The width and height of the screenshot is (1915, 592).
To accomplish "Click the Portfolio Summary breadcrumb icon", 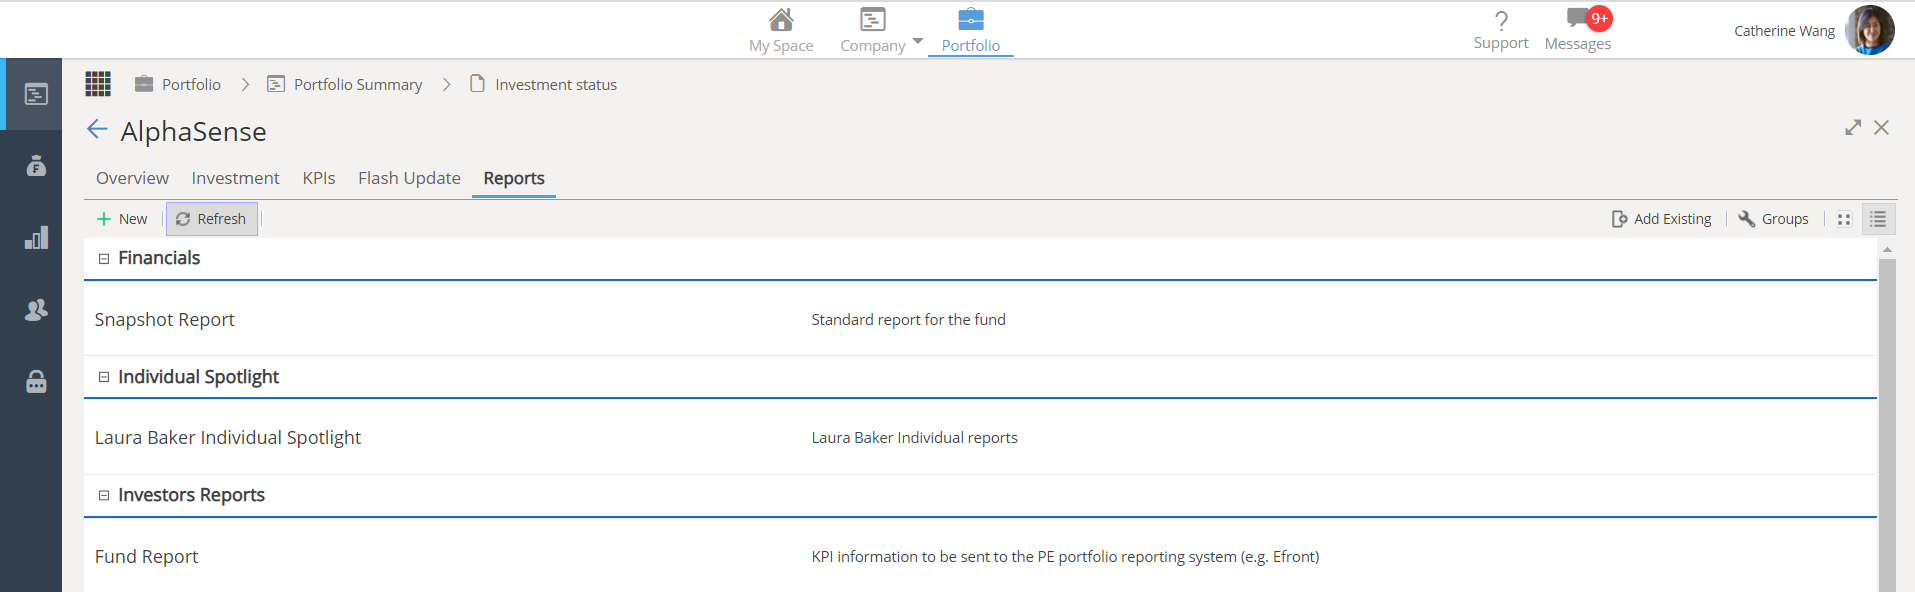I will [276, 84].
